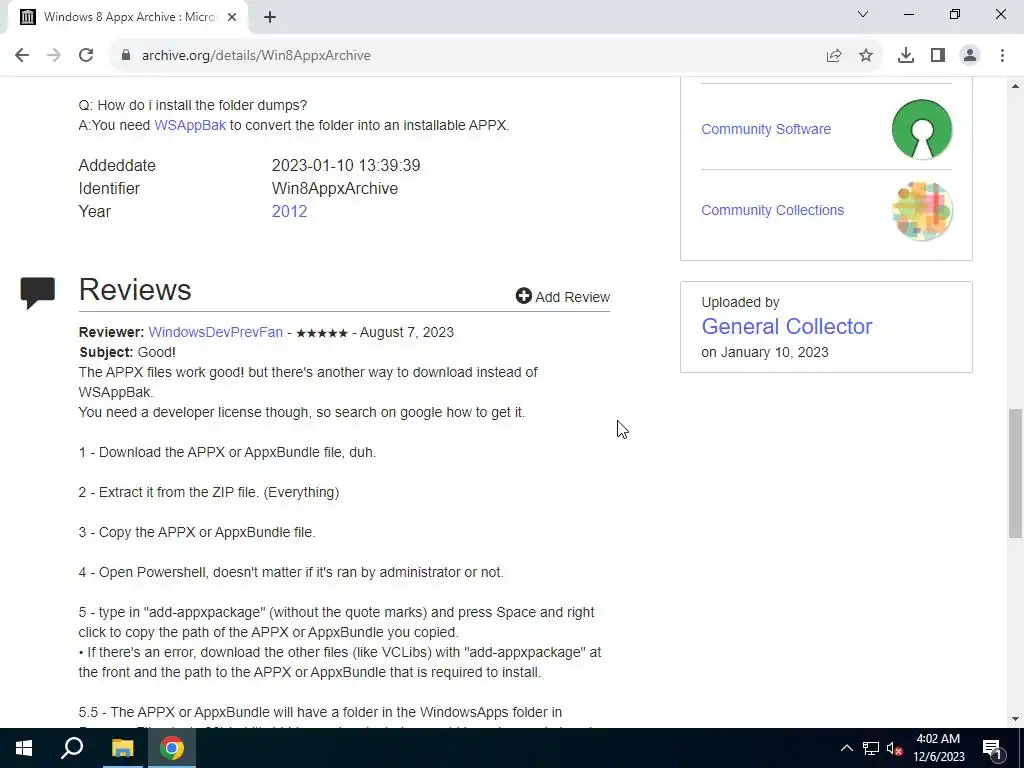Image resolution: width=1024 pixels, height=768 pixels.
Task: Open File Explorer from taskbar
Action: coord(122,748)
